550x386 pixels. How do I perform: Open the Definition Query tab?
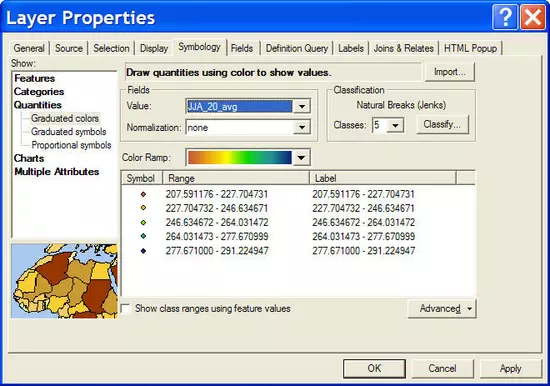(297, 48)
